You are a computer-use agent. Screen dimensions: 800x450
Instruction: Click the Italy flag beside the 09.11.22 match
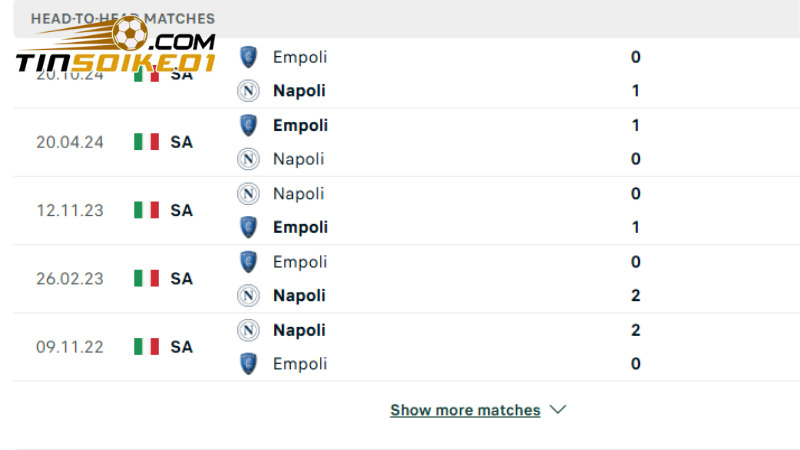[147, 347]
